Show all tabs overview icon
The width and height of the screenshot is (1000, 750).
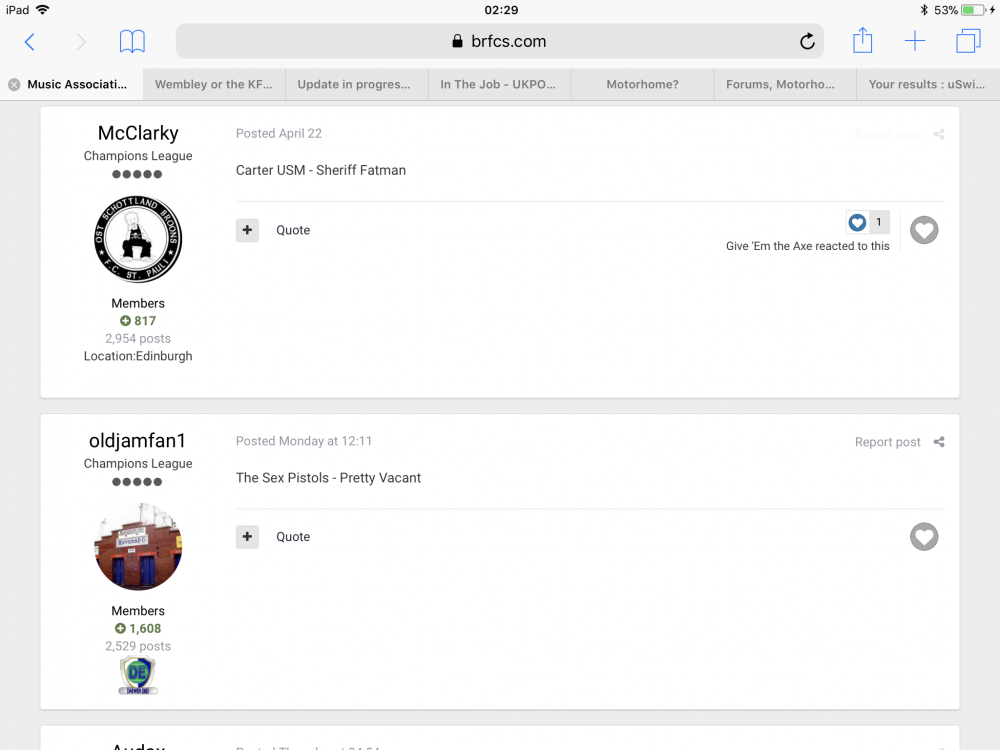968,41
